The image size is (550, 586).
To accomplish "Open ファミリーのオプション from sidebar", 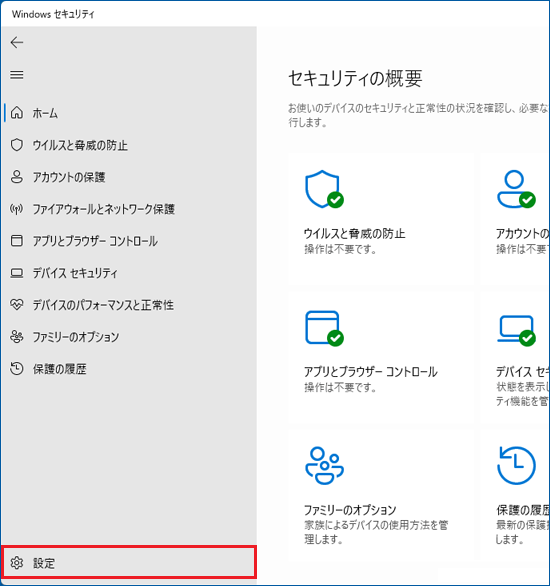I will (129, 337).
